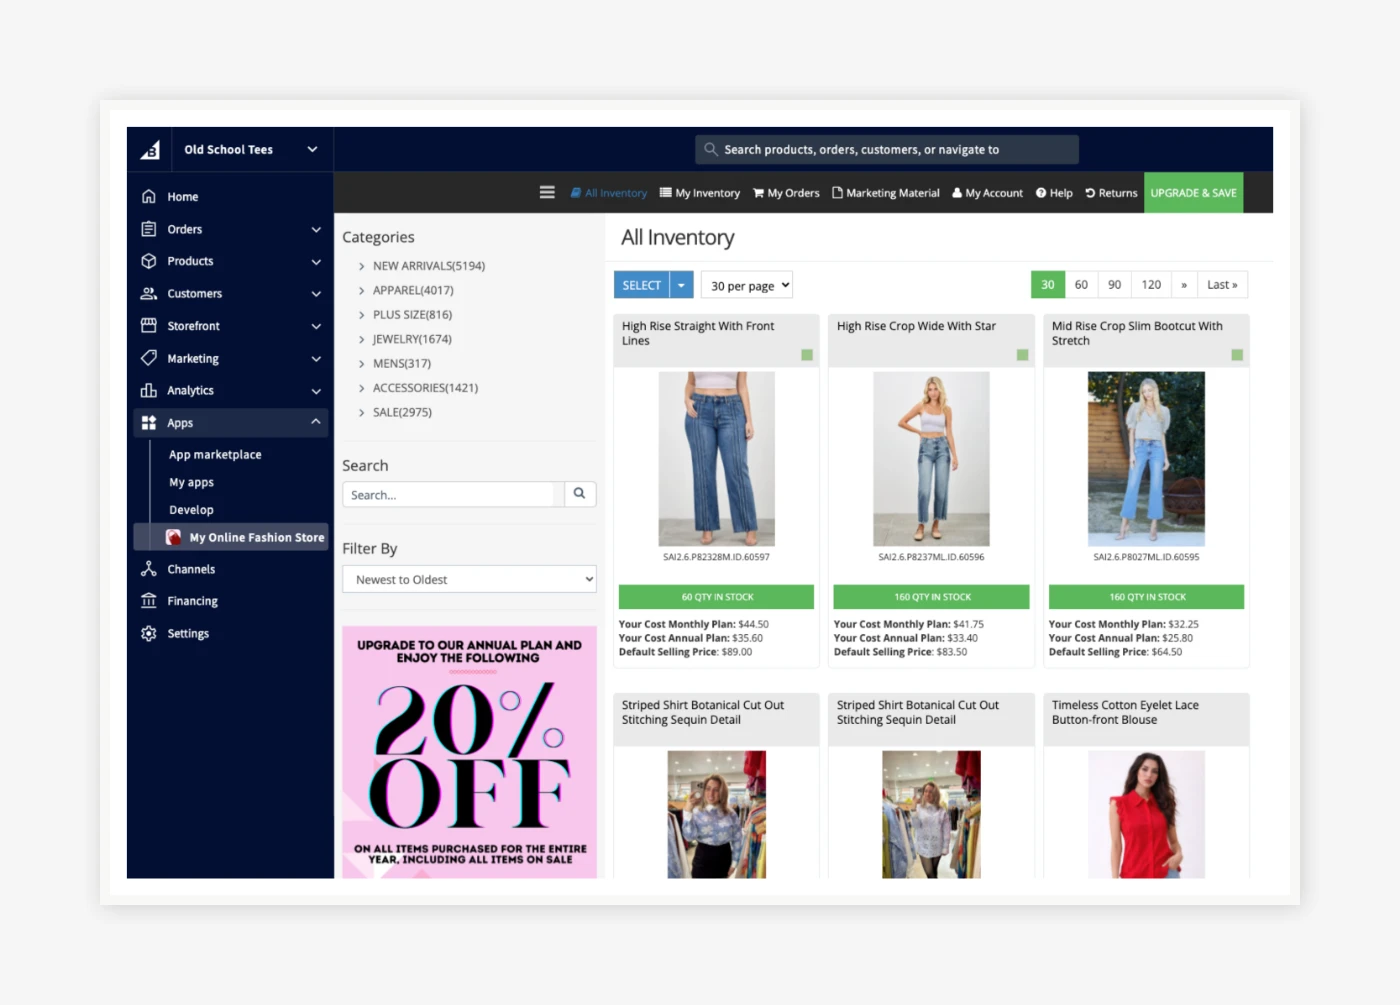Open the My Orders menu item
The height and width of the screenshot is (1005, 1400).
(x=786, y=193)
